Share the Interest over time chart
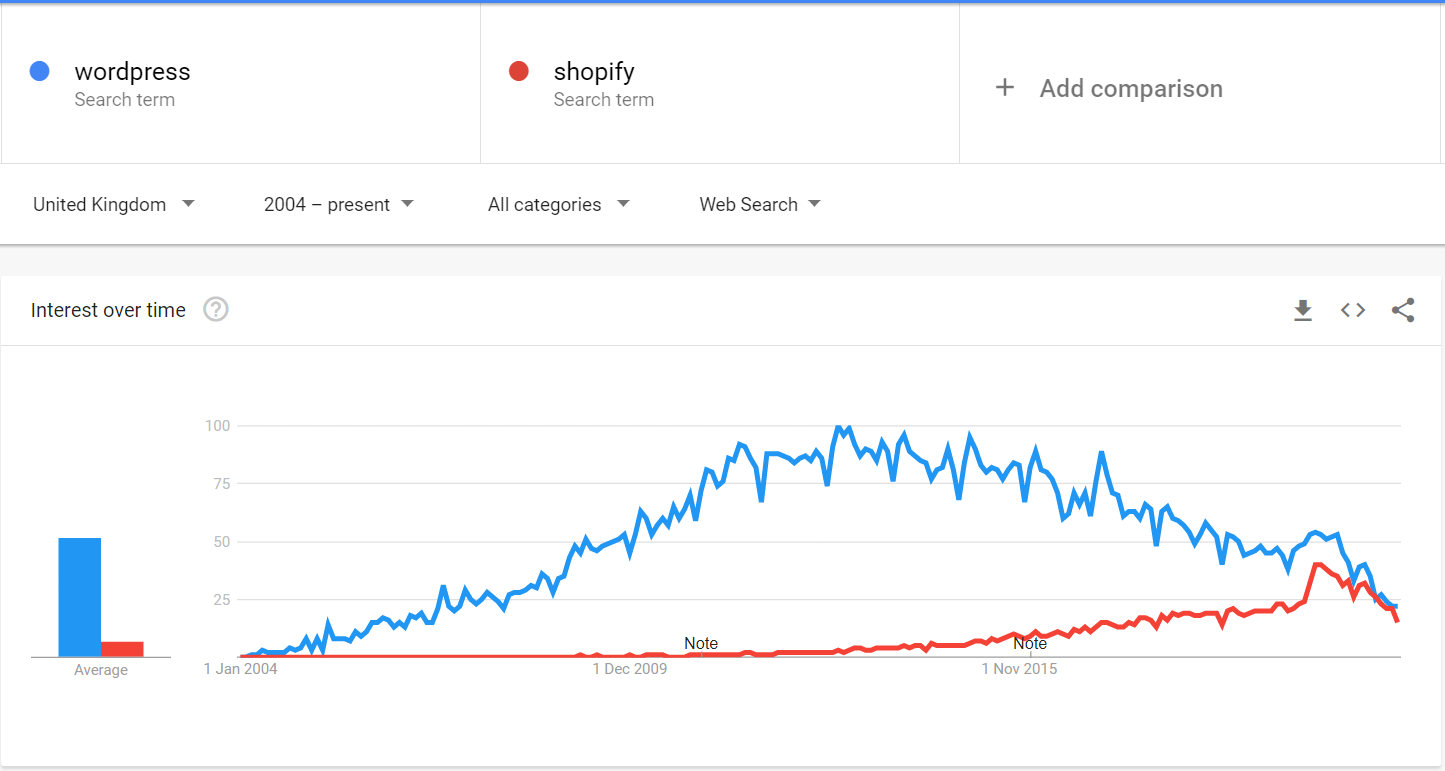 [x=1403, y=310]
